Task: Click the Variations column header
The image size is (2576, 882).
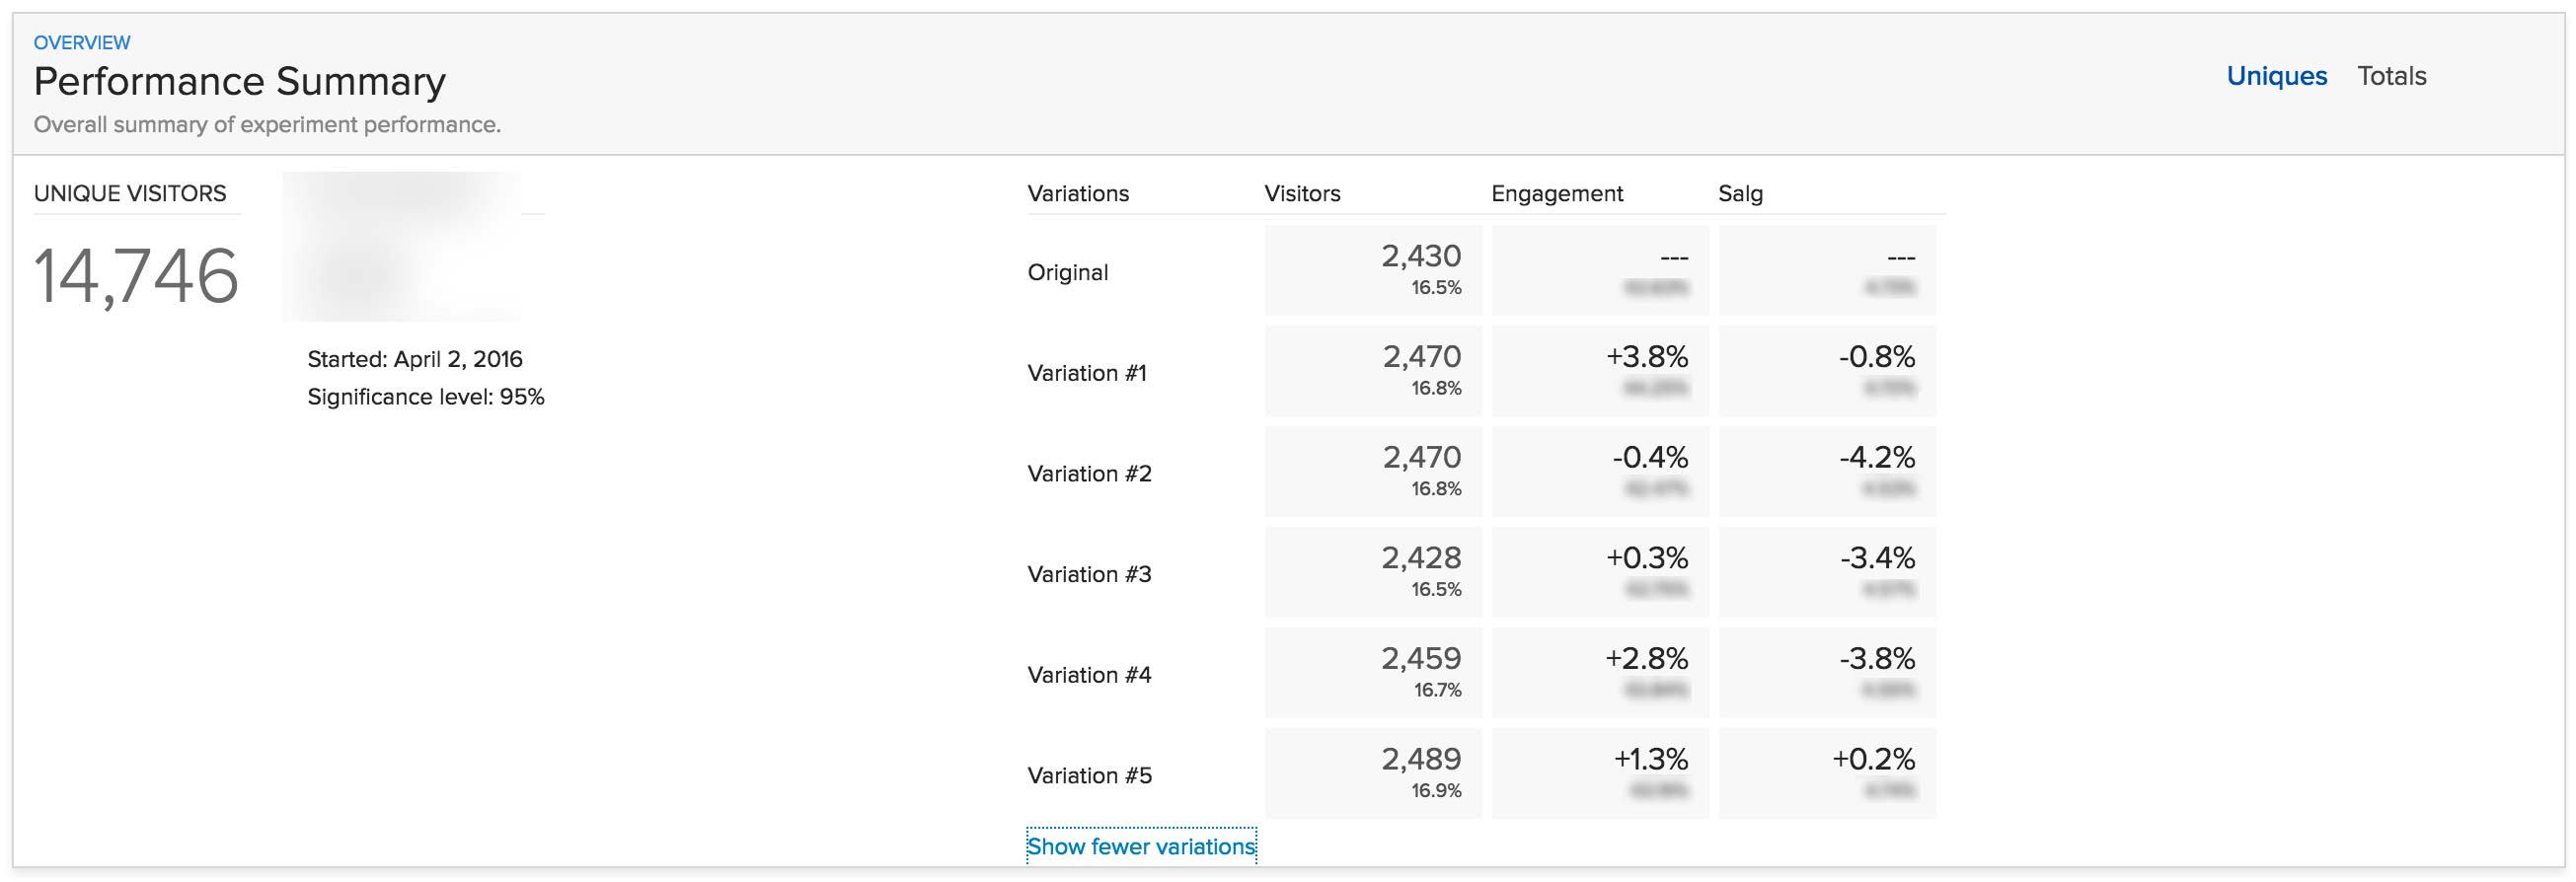Action: pos(1078,194)
